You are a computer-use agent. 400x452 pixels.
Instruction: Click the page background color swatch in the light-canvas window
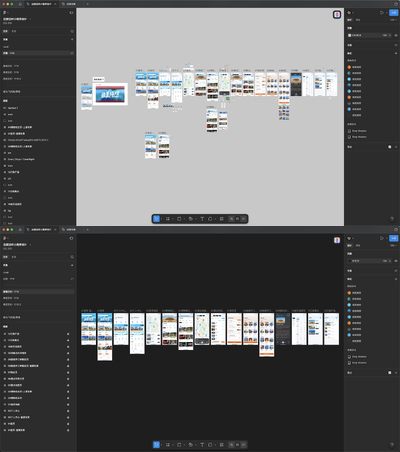click(350, 35)
